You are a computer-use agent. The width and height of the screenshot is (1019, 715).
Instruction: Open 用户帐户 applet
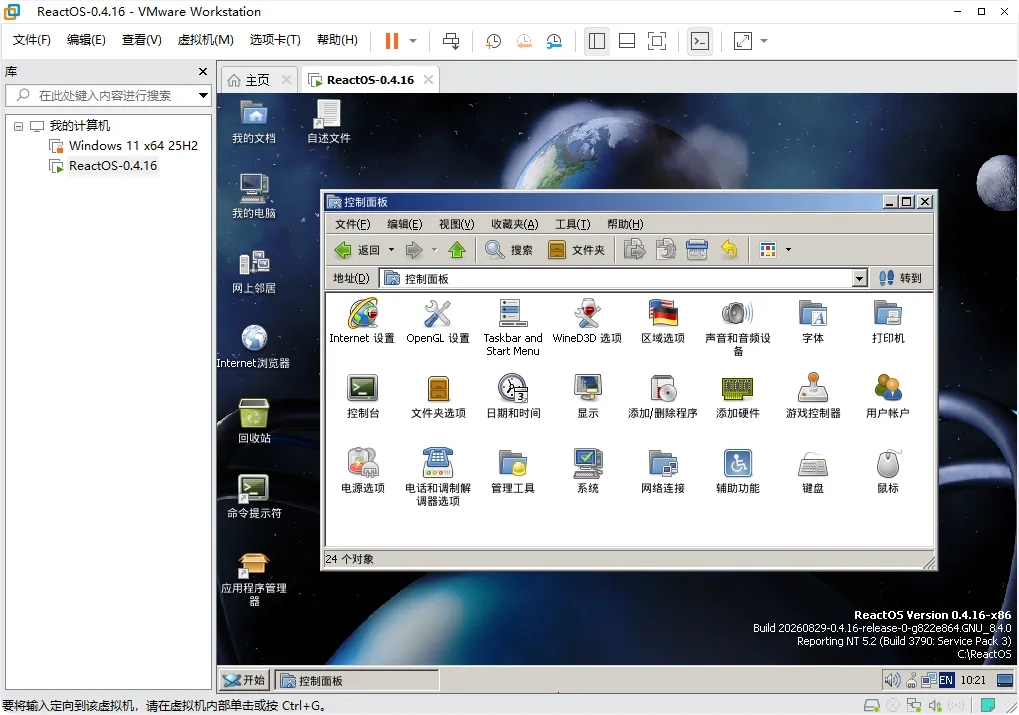[888, 396]
